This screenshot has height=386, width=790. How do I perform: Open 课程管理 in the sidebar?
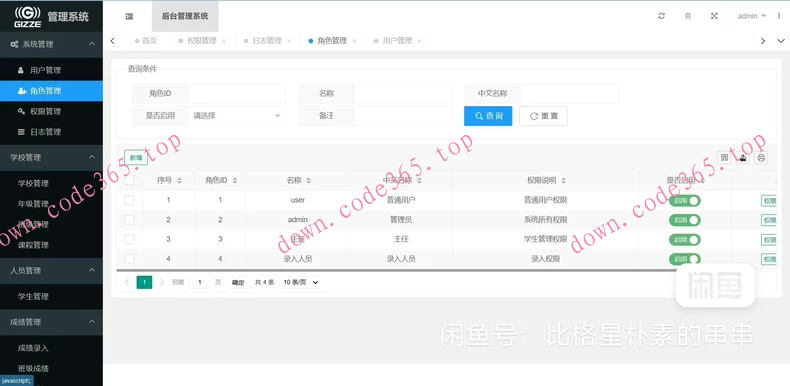(51, 245)
